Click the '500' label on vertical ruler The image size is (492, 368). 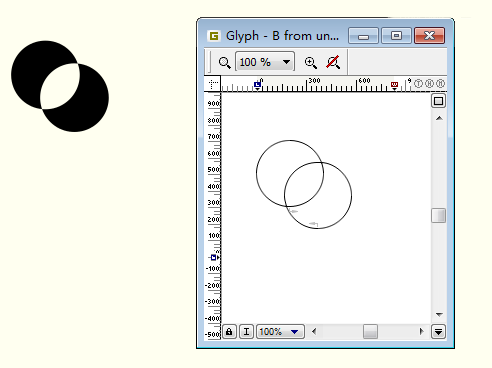[x=213, y=170]
